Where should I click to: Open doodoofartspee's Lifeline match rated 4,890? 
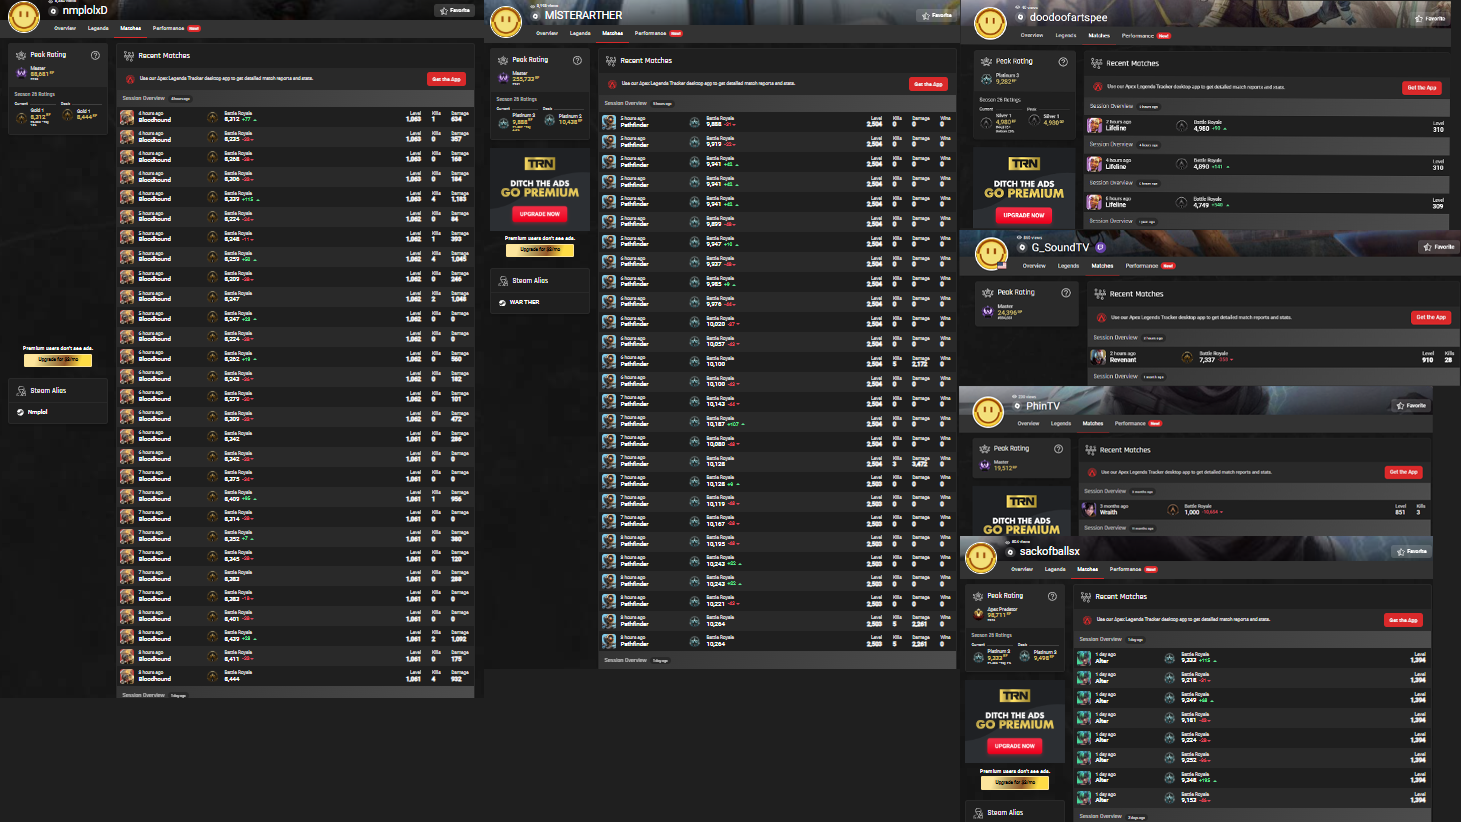[1266, 164]
